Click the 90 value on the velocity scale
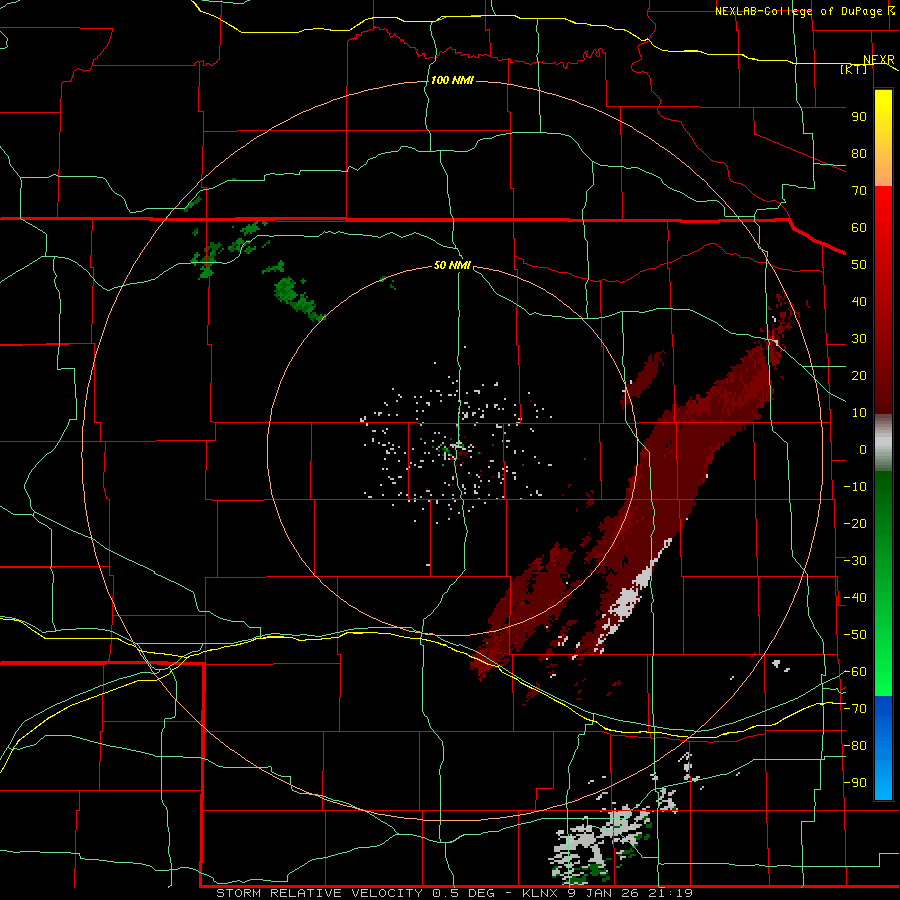This screenshot has height=900, width=900. (859, 117)
